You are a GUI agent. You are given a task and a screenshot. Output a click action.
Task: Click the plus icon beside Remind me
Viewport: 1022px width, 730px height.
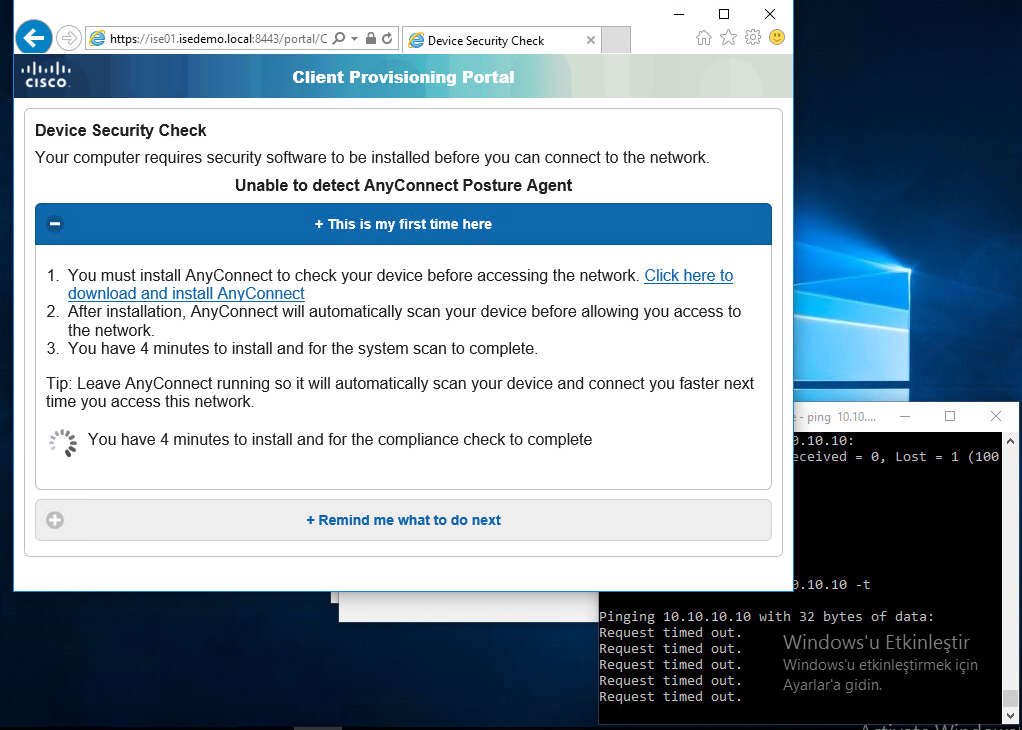(55, 520)
